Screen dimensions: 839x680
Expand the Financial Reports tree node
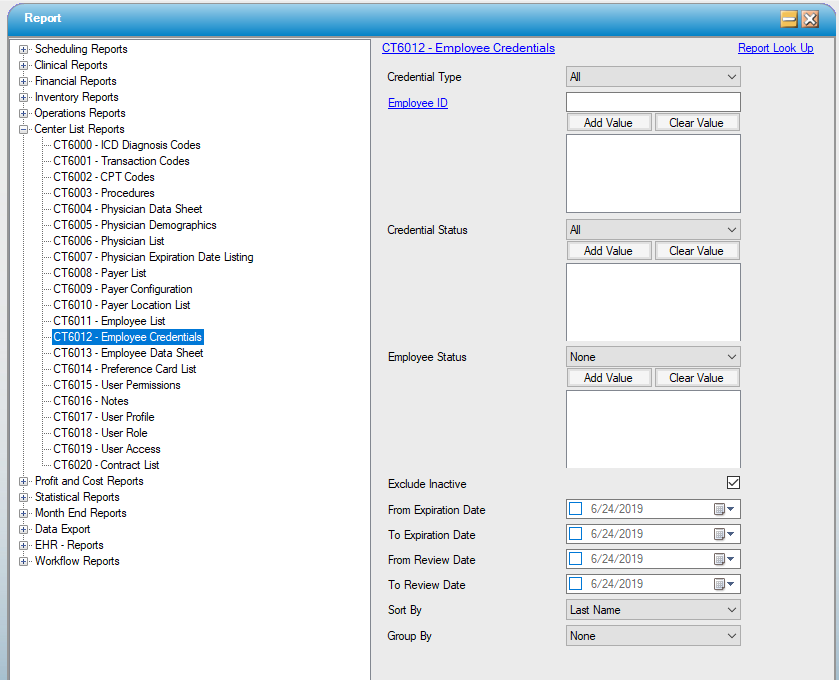click(x=23, y=81)
